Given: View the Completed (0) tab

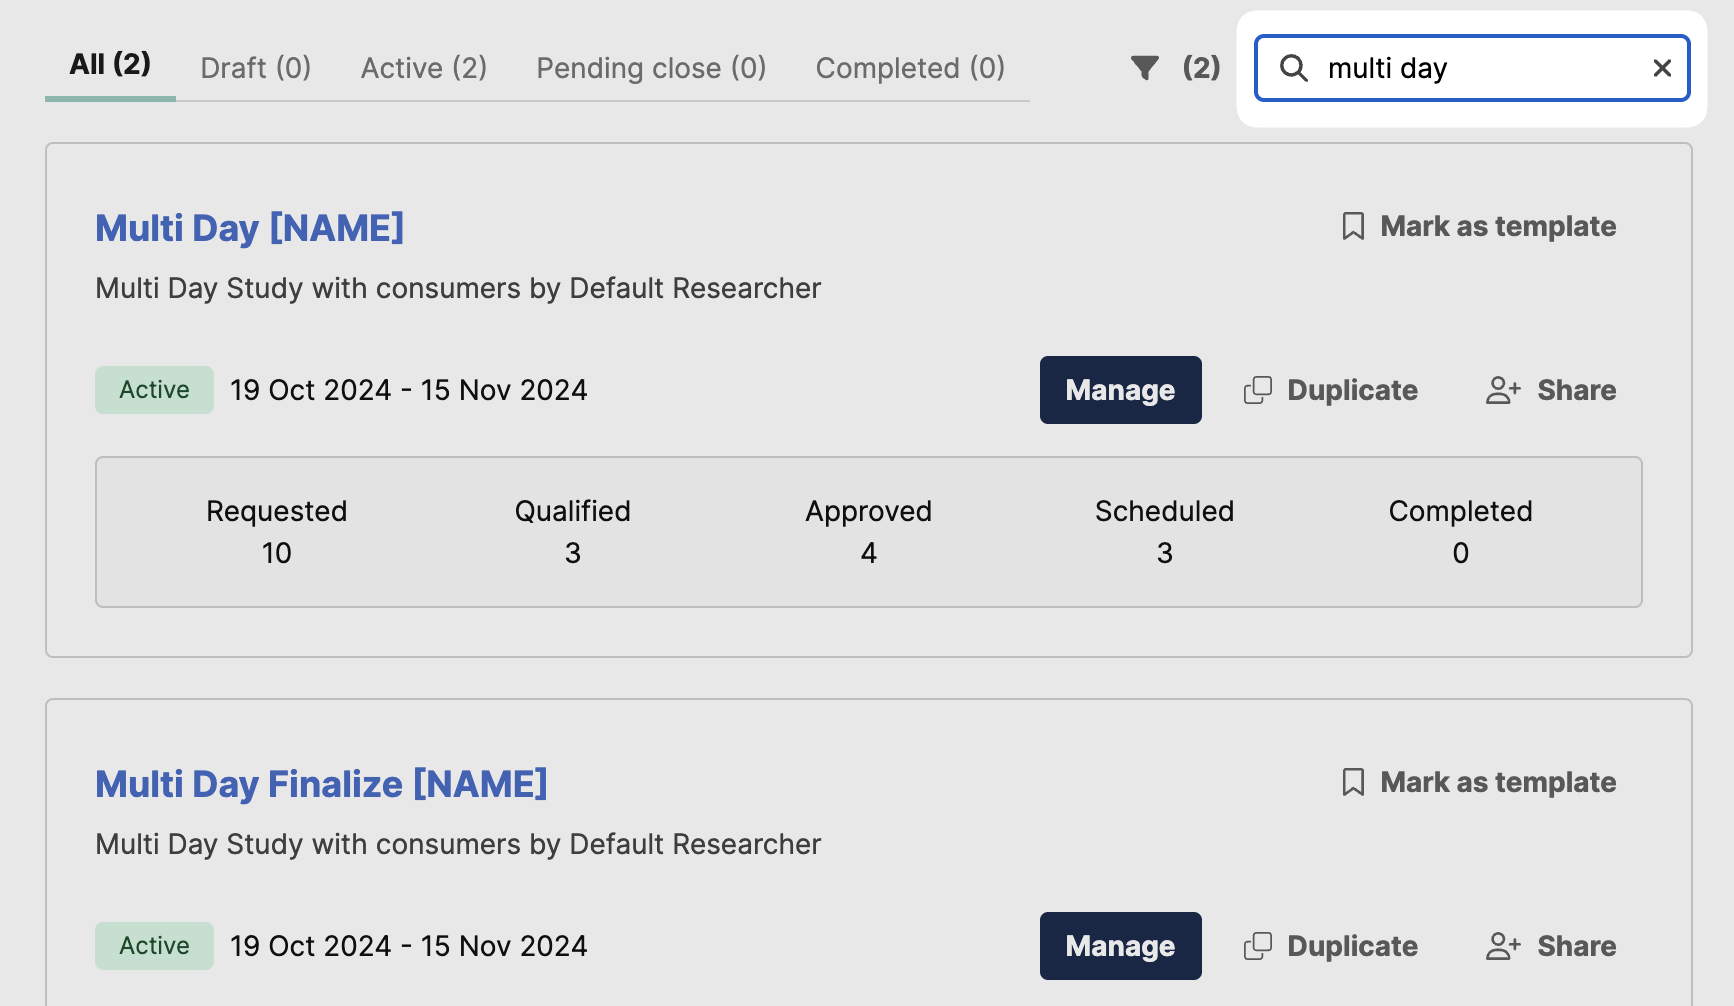Looking at the screenshot, I should click(910, 68).
